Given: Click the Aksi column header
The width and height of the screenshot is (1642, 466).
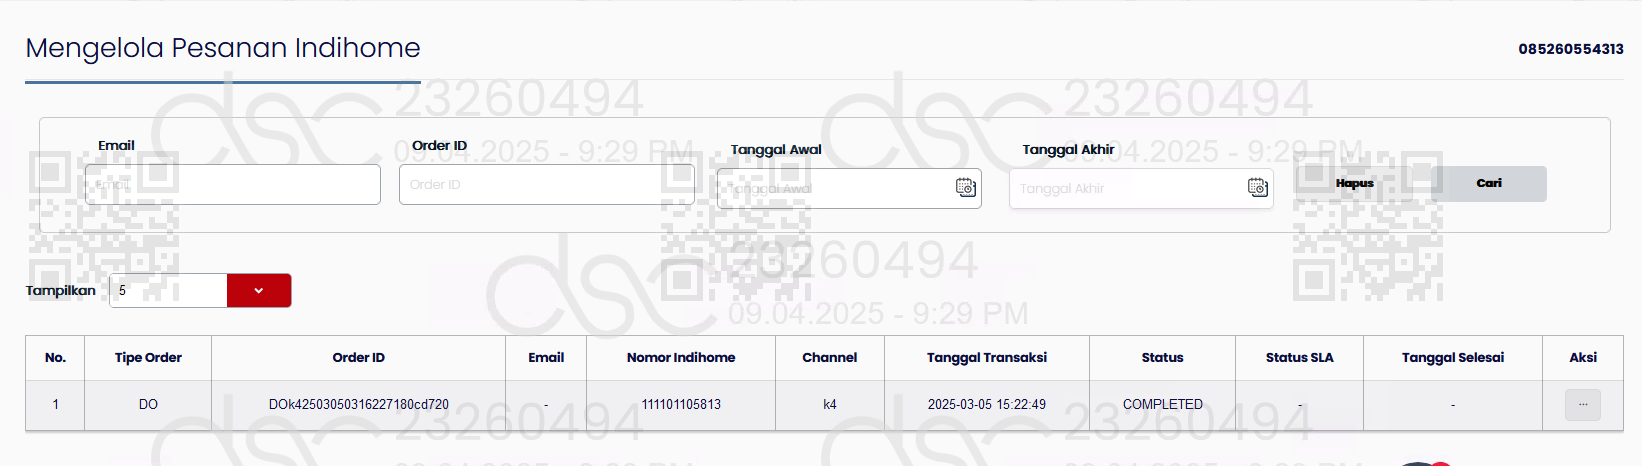Looking at the screenshot, I should pos(1583,358).
